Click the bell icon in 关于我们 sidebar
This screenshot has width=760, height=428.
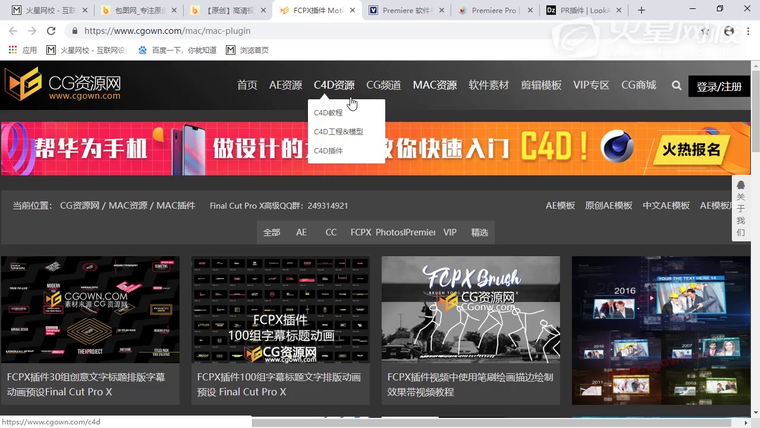coord(740,185)
